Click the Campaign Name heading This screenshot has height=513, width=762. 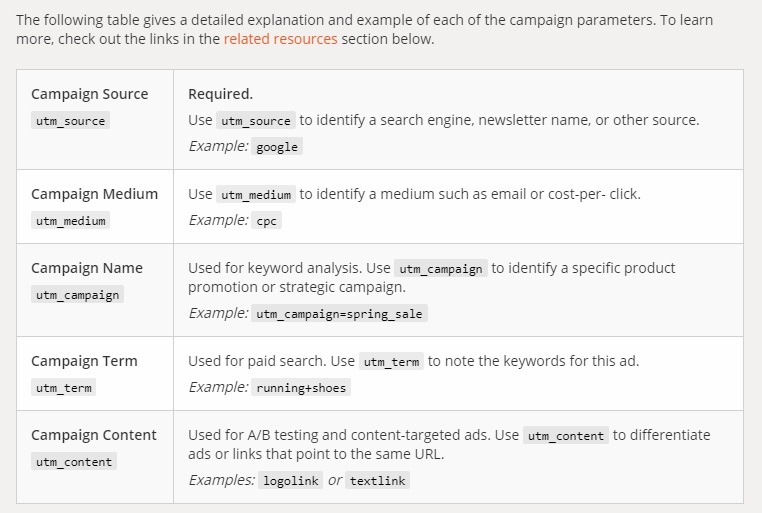coord(87,268)
